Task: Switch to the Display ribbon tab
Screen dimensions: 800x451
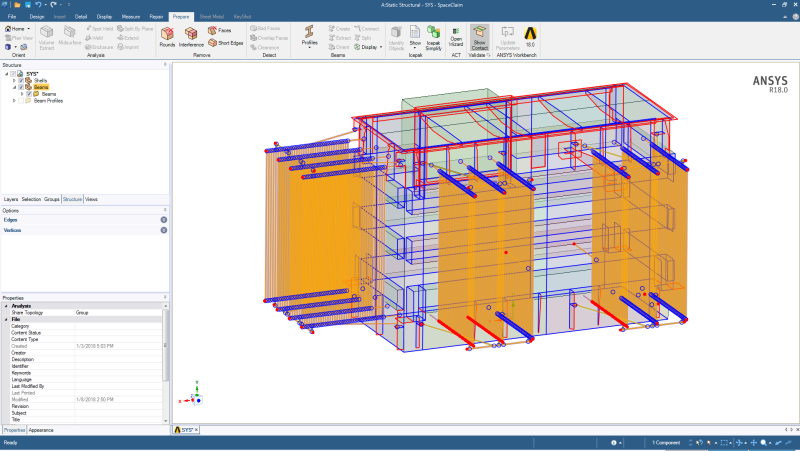Action: point(104,17)
